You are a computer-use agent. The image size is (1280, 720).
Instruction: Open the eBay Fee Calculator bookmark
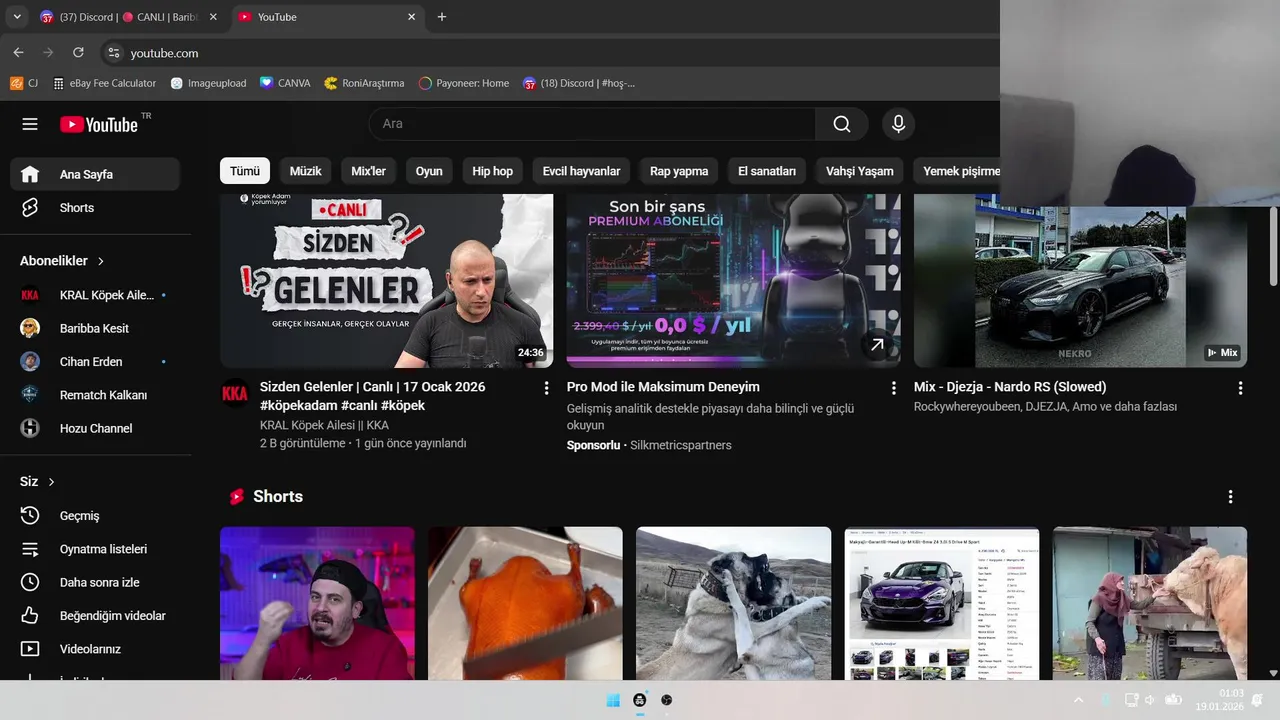coord(105,83)
